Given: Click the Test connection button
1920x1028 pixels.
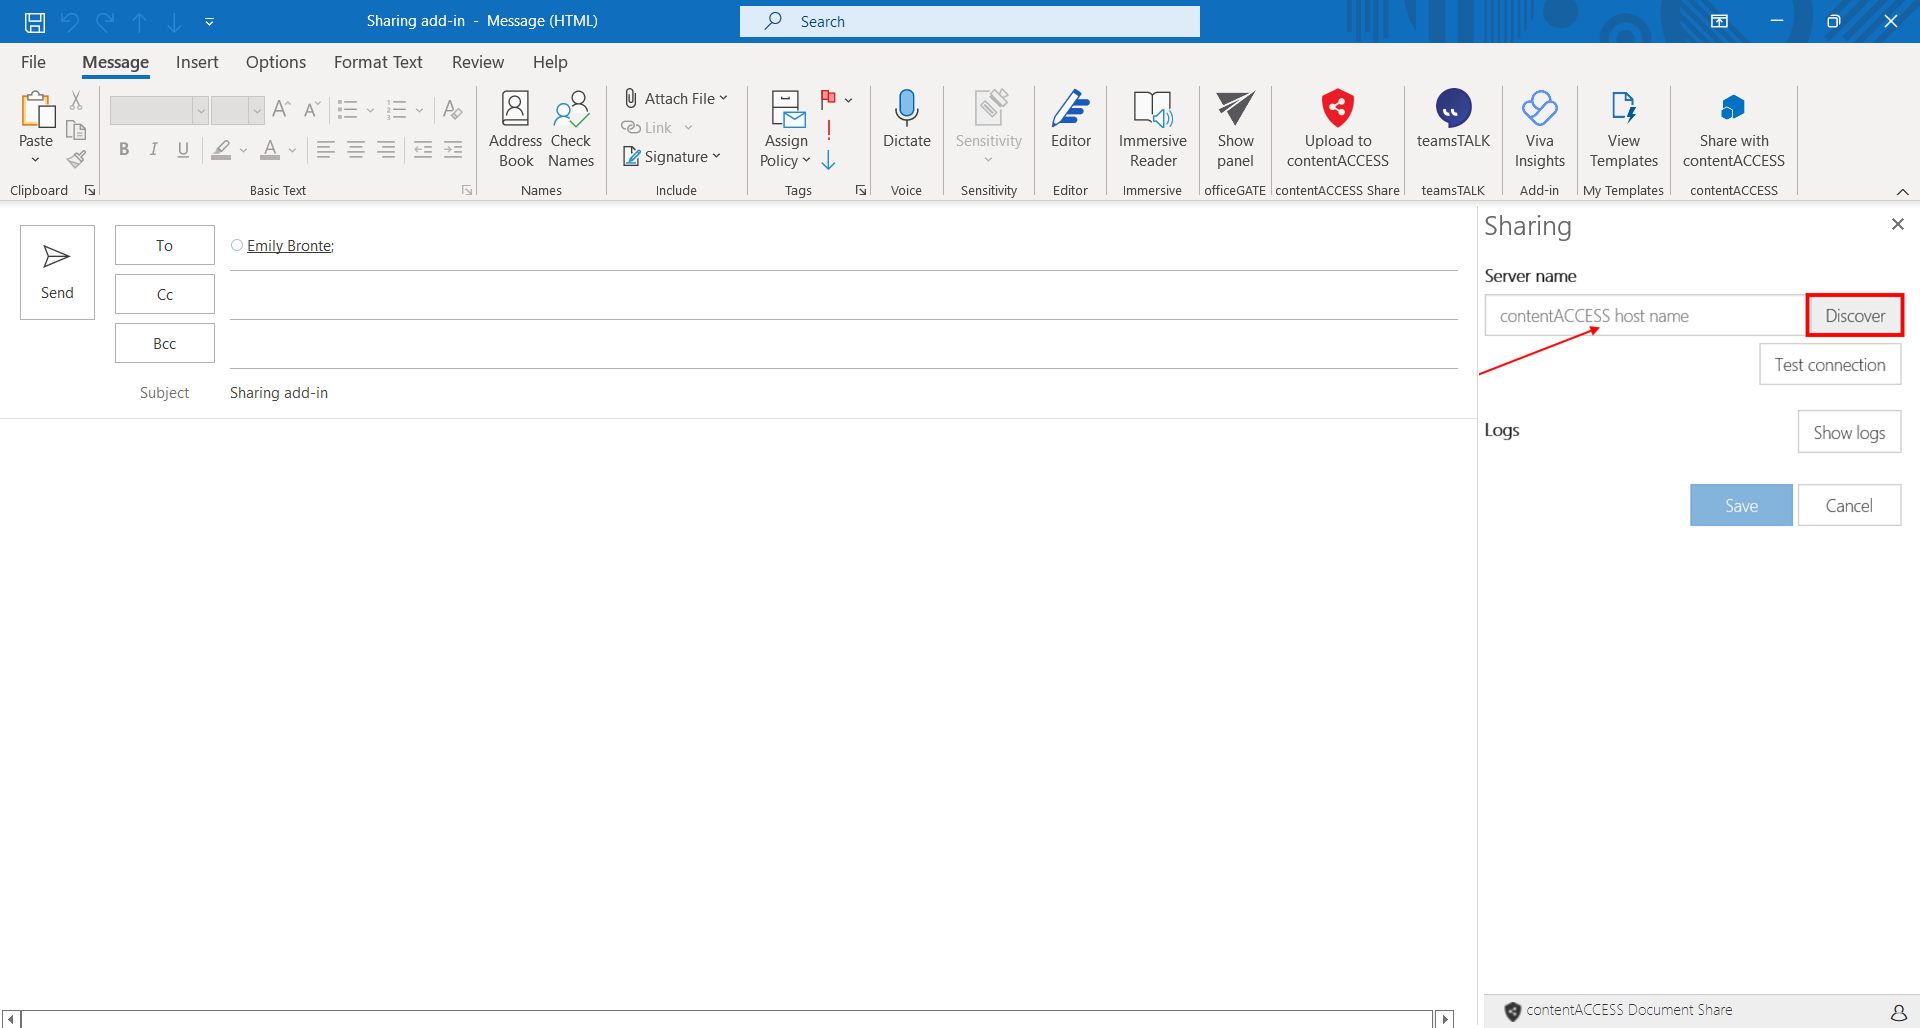Looking at the screenshot, I should (x=1829, y=365).
